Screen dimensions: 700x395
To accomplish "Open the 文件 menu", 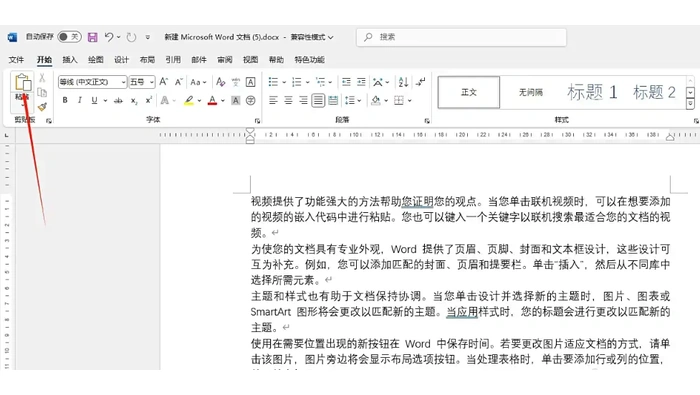I will [x=16, y=60].
